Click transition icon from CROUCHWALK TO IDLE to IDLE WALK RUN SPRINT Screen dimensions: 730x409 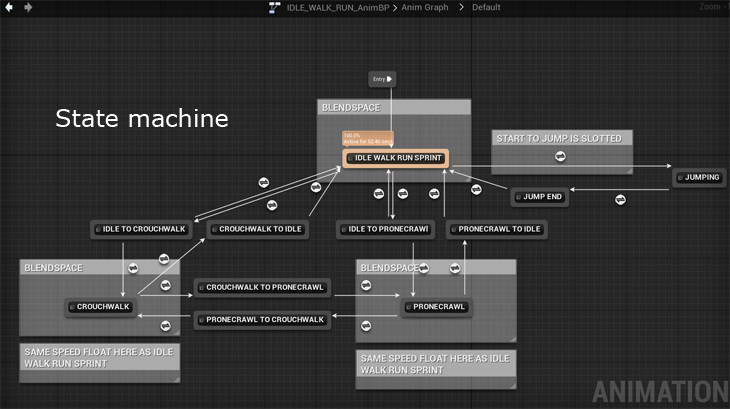316,187
